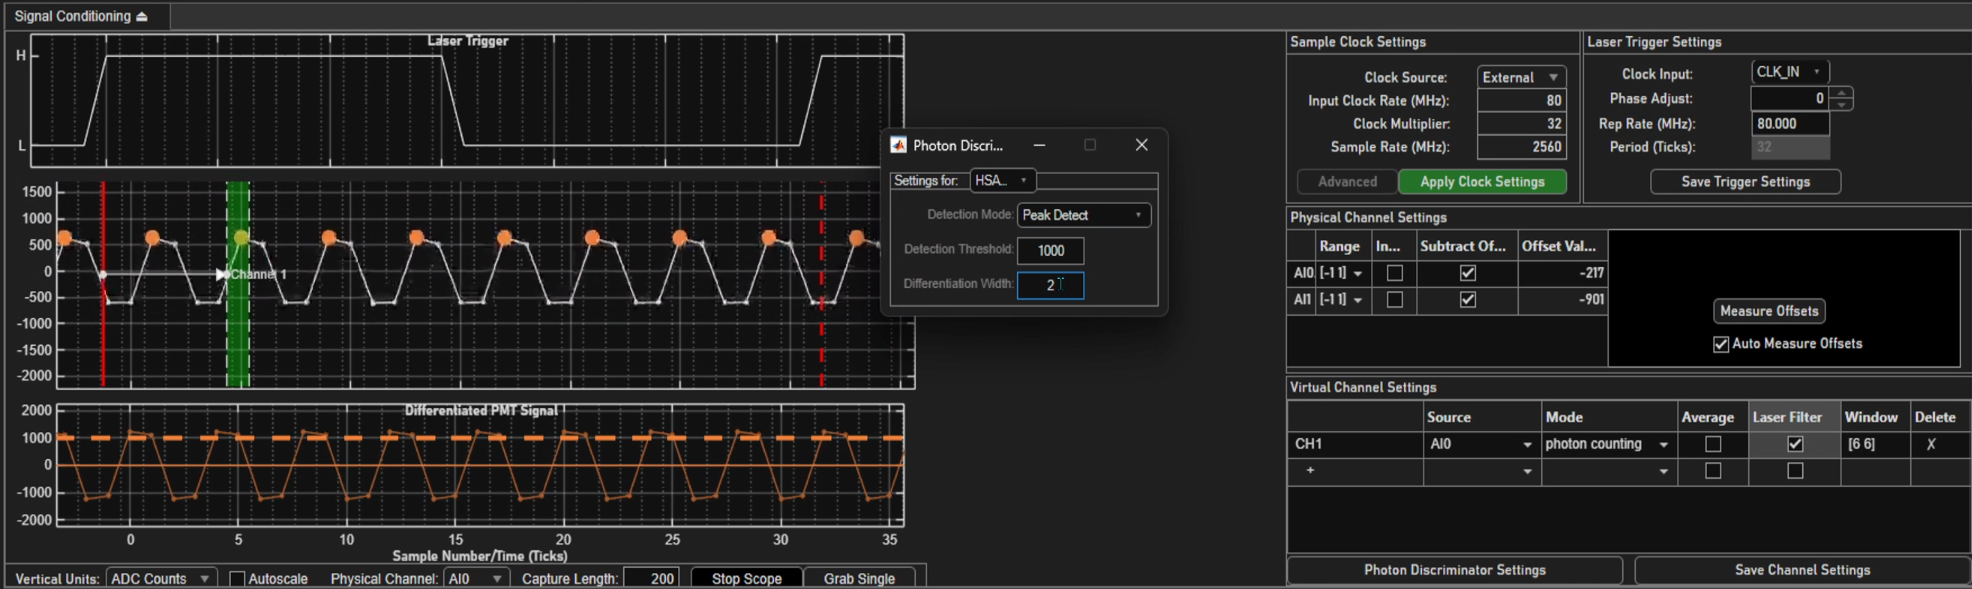Delete the CH1 virtual channel with X
This screenshot has width=1972, height=589.
1931,444
